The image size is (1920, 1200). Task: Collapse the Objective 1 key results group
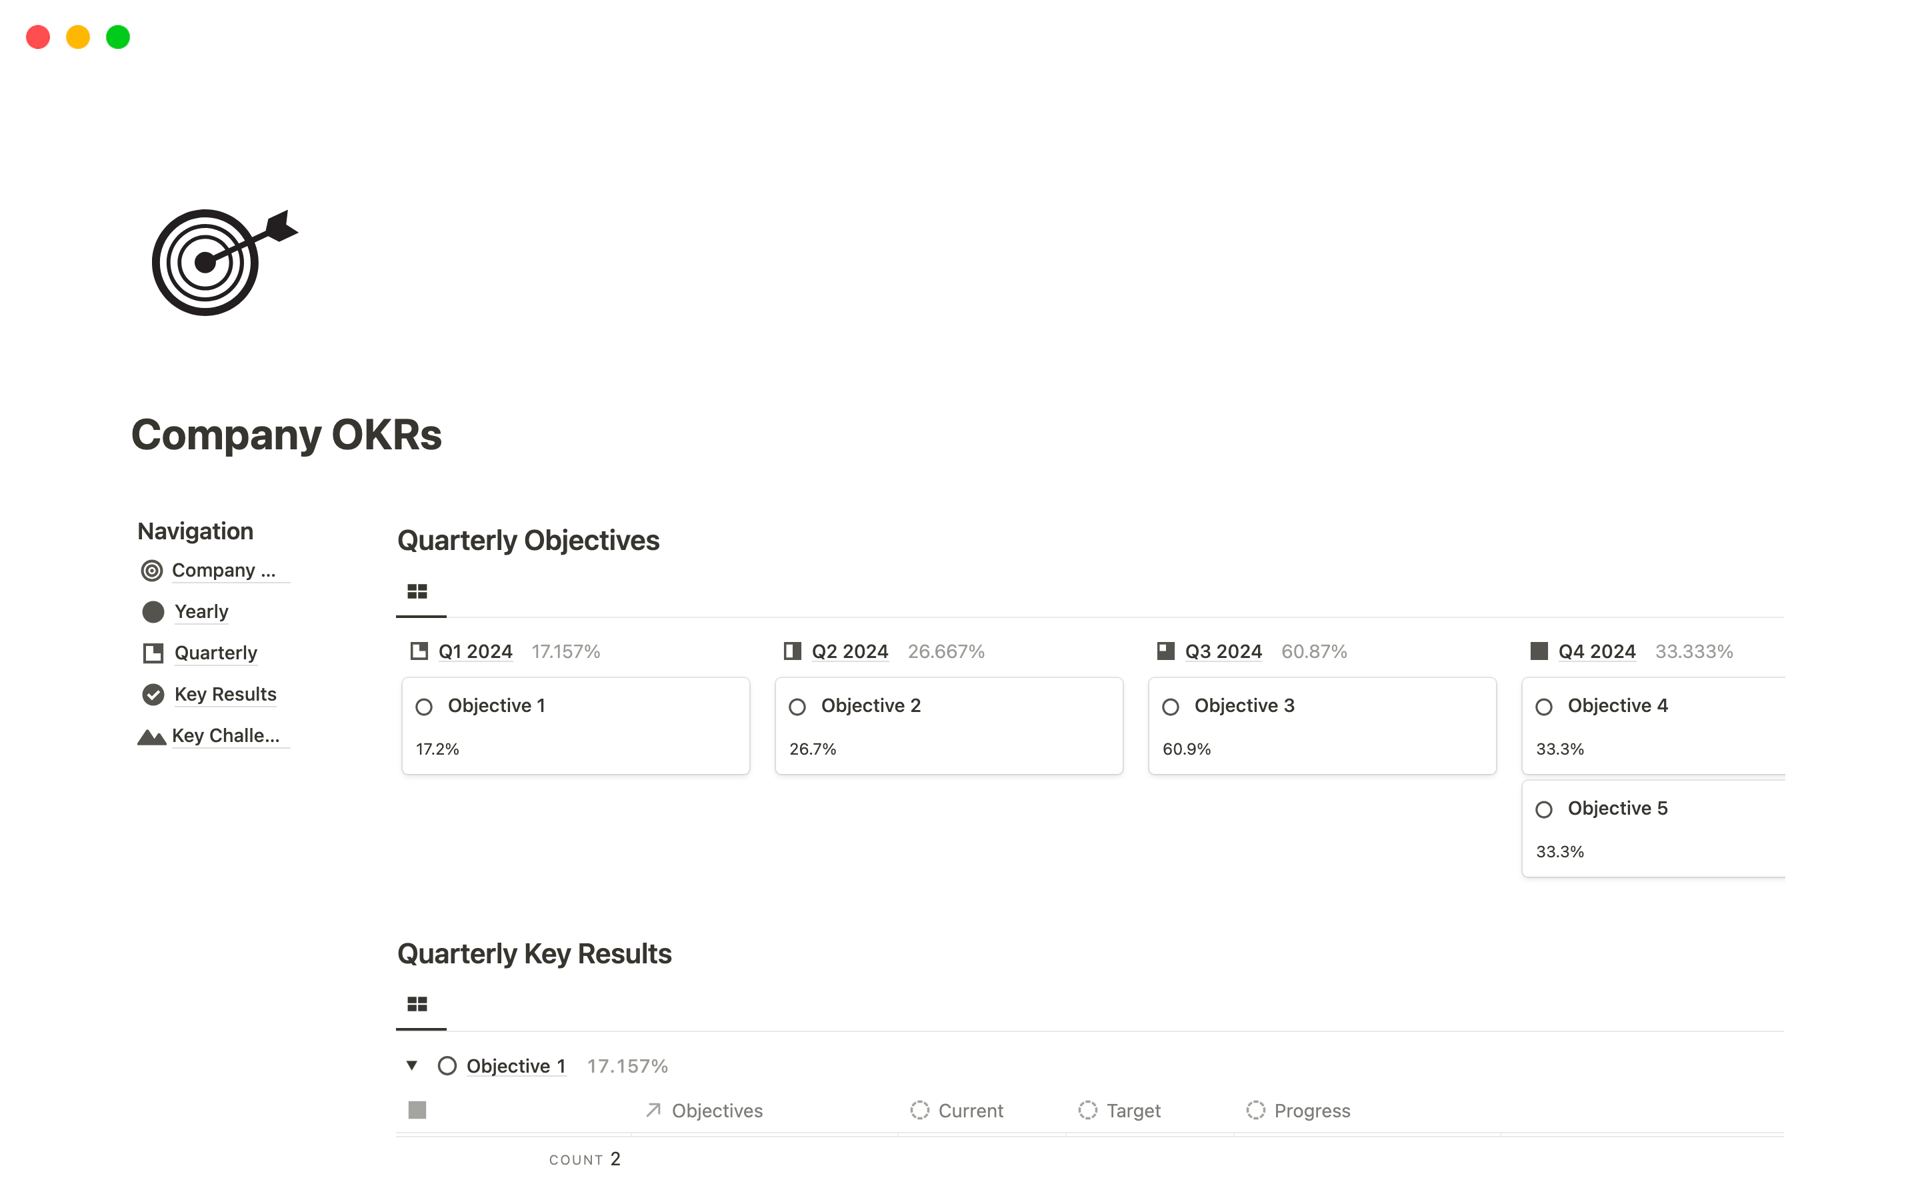tap(412, 1066)
